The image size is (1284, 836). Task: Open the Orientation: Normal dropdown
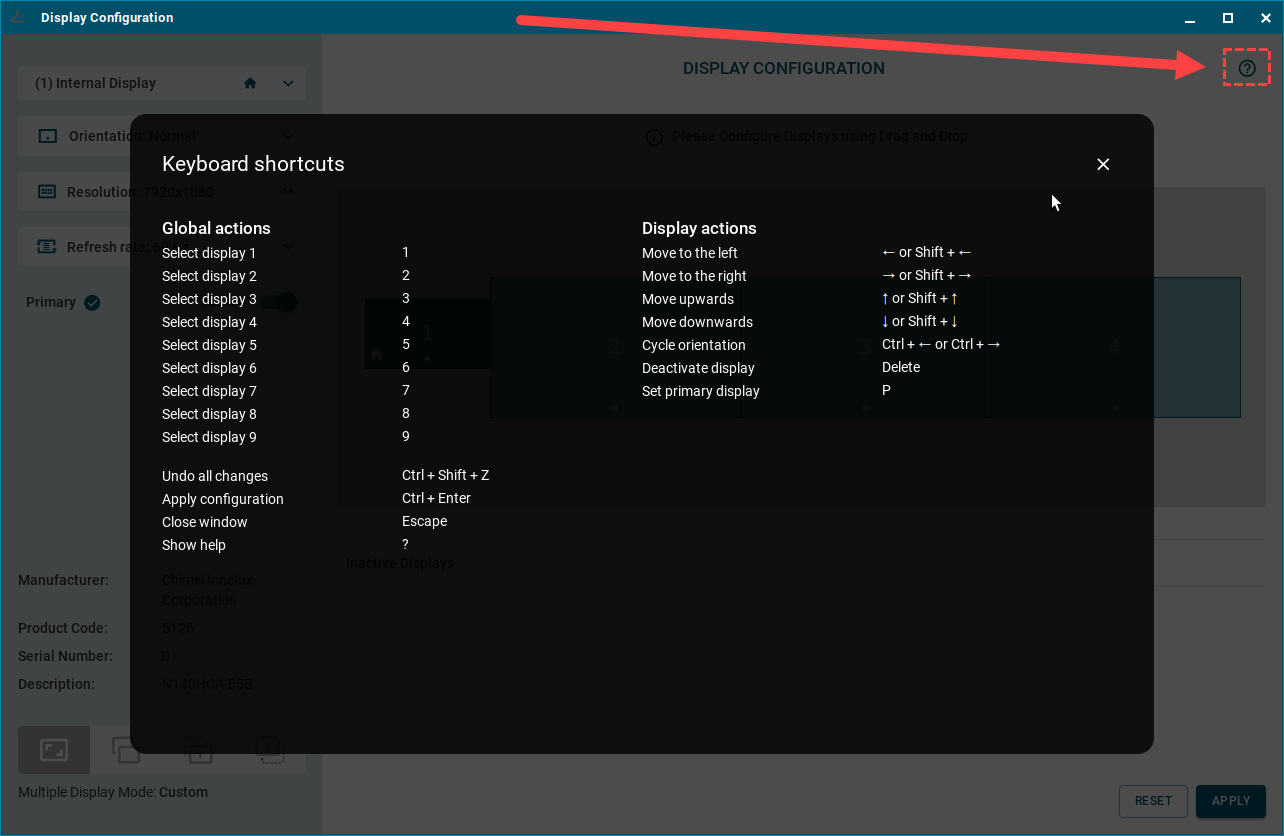tap(288, 136)
